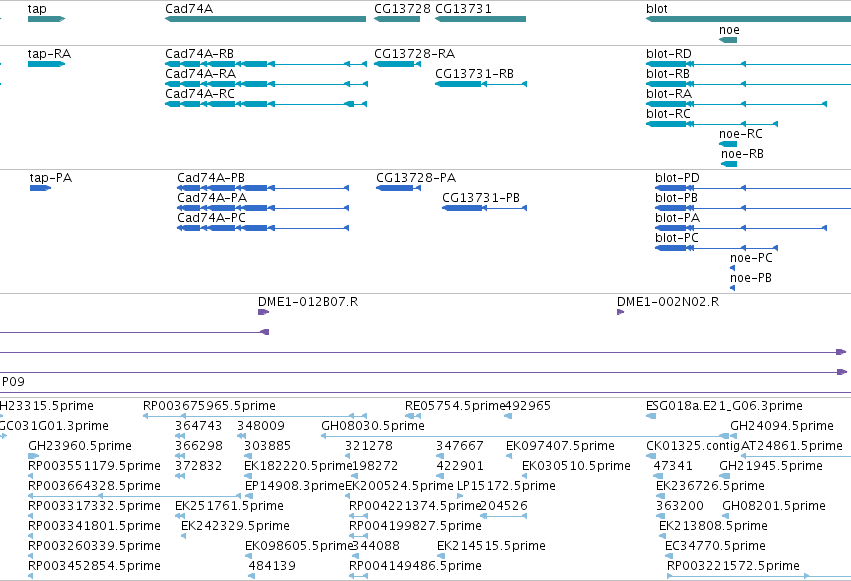Click the CG13731-PB protein label
Viewport: 851px width, 581px height.
coord(481,198)
